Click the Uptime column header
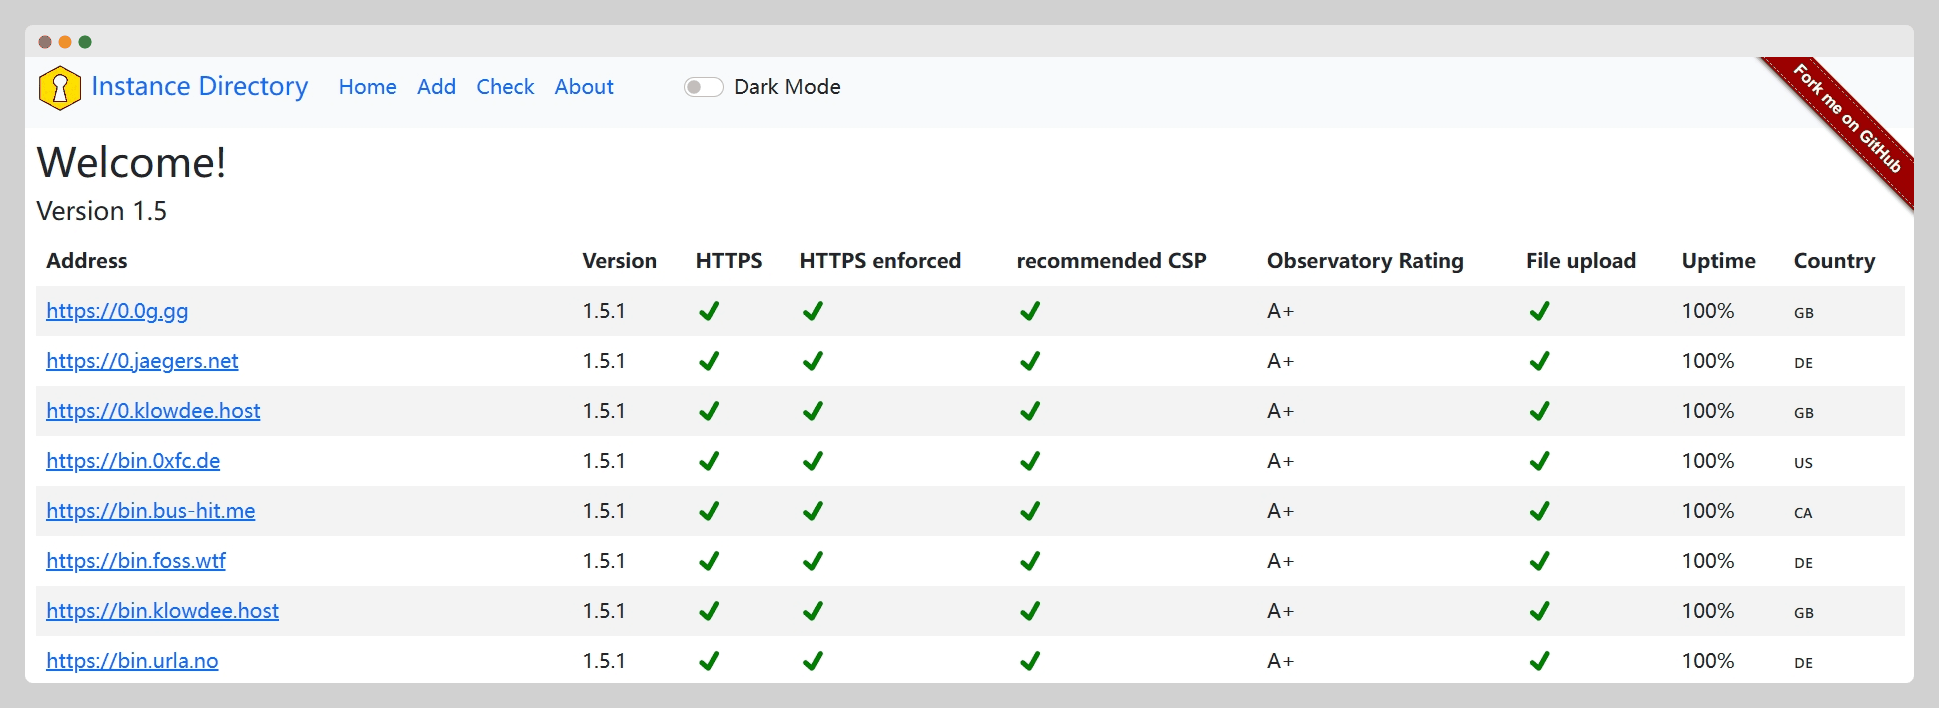 pos(1718,261)
